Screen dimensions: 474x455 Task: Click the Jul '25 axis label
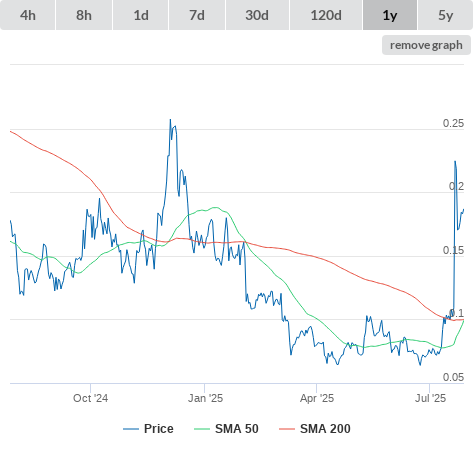430,398
